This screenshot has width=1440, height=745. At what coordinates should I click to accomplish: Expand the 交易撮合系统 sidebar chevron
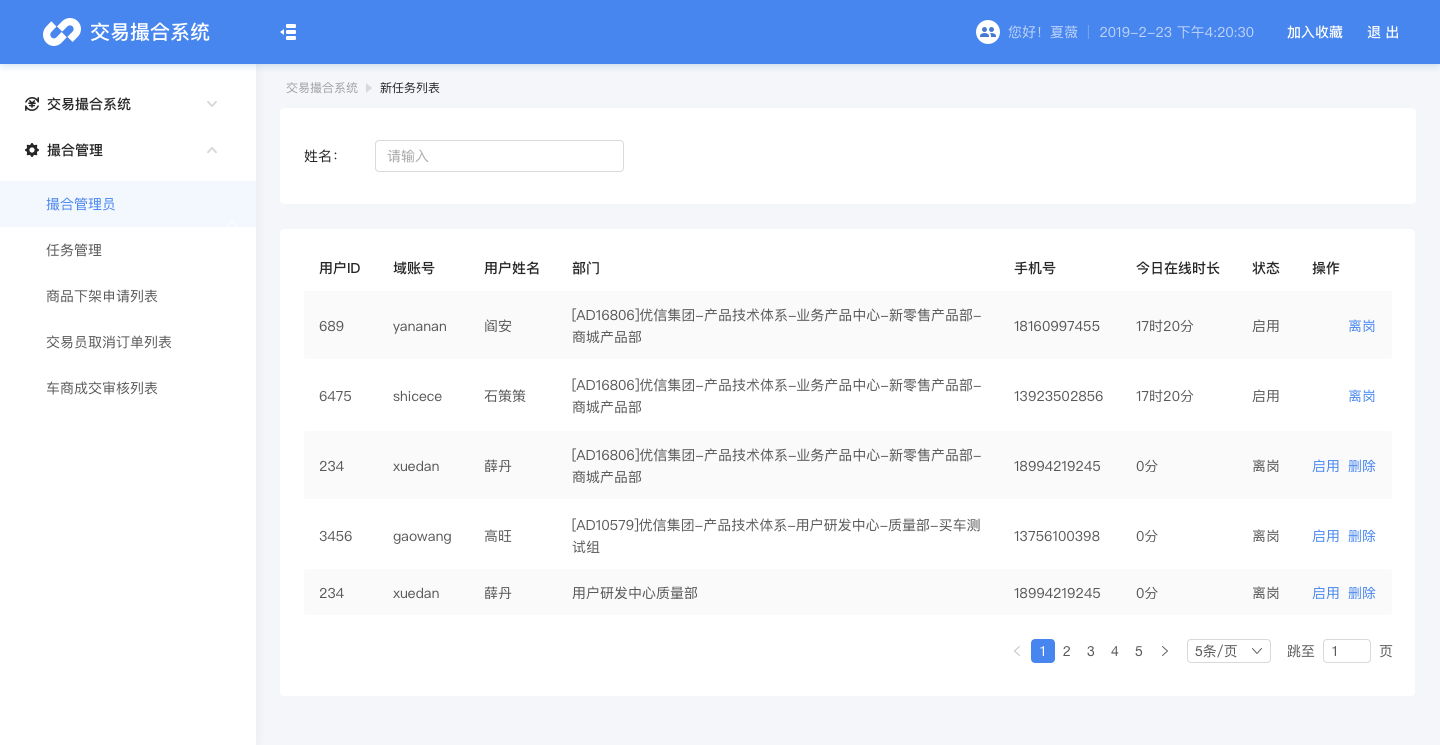click(212, 104)
